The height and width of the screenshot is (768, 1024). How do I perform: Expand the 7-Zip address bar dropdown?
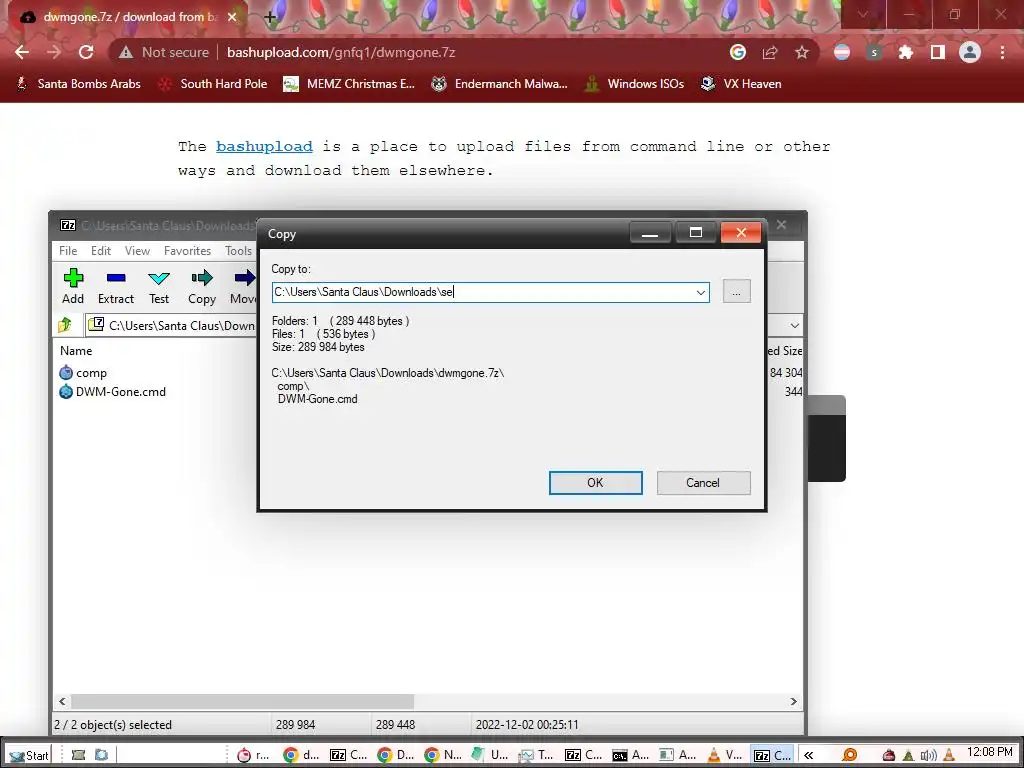pos(794,325)
